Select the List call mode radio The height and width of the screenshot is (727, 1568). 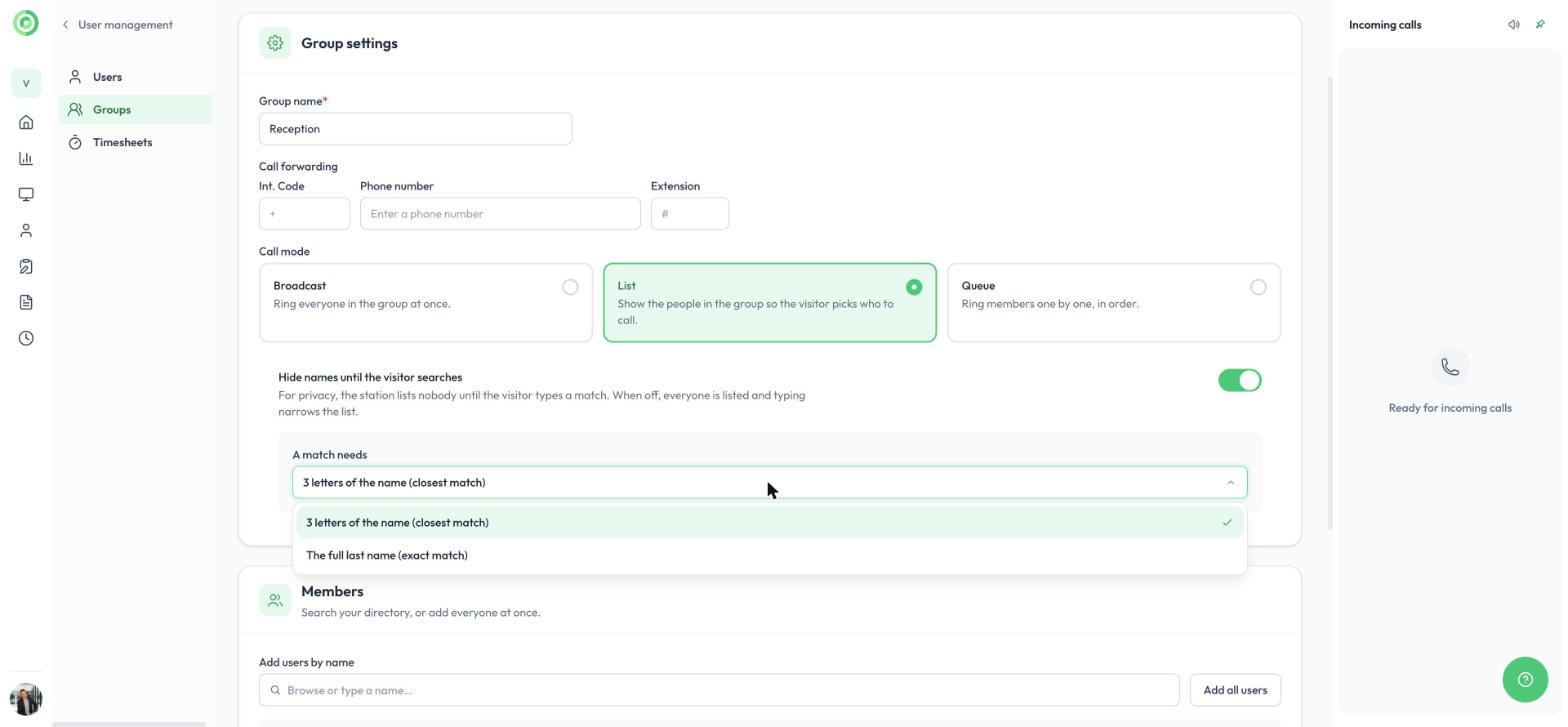[x=914, y=287]
